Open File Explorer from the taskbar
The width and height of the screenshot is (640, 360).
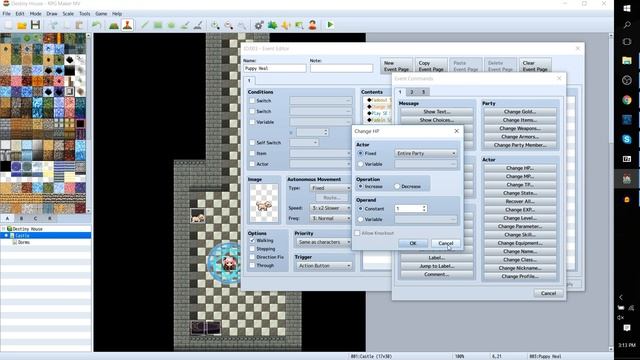(627, 61)
